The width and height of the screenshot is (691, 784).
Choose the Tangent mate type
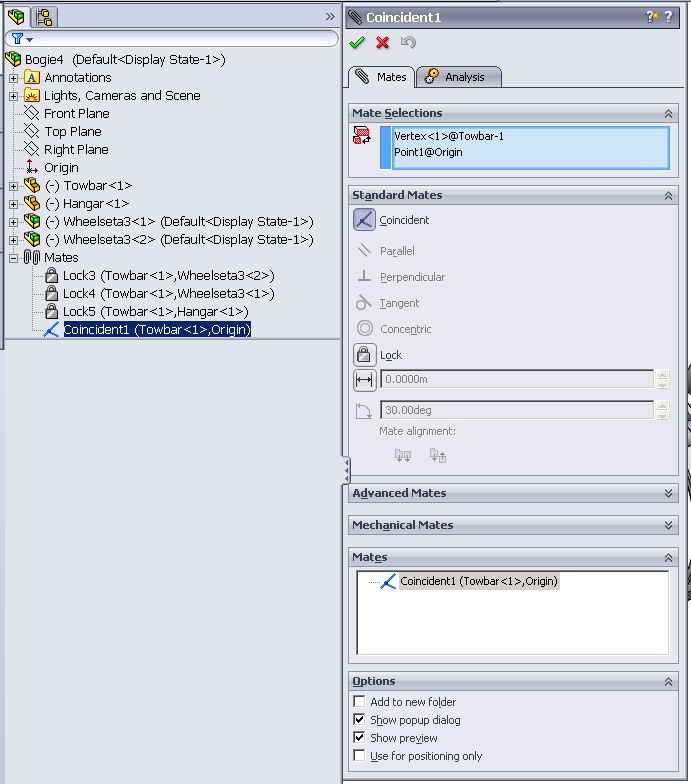[364, 302]
